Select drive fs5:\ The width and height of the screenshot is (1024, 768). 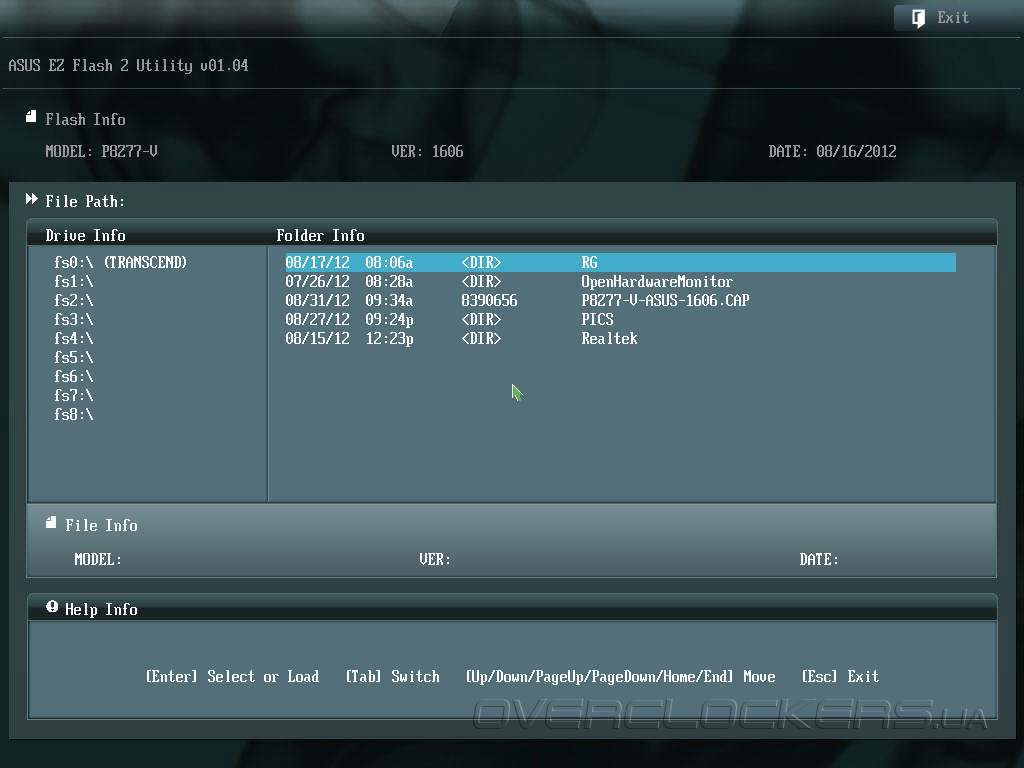[74, 357]
